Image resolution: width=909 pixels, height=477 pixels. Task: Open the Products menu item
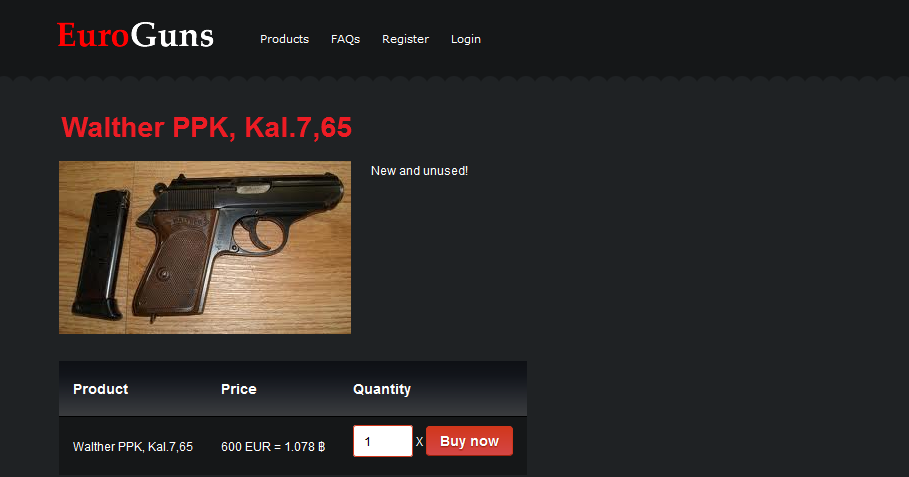coord(284,39)
